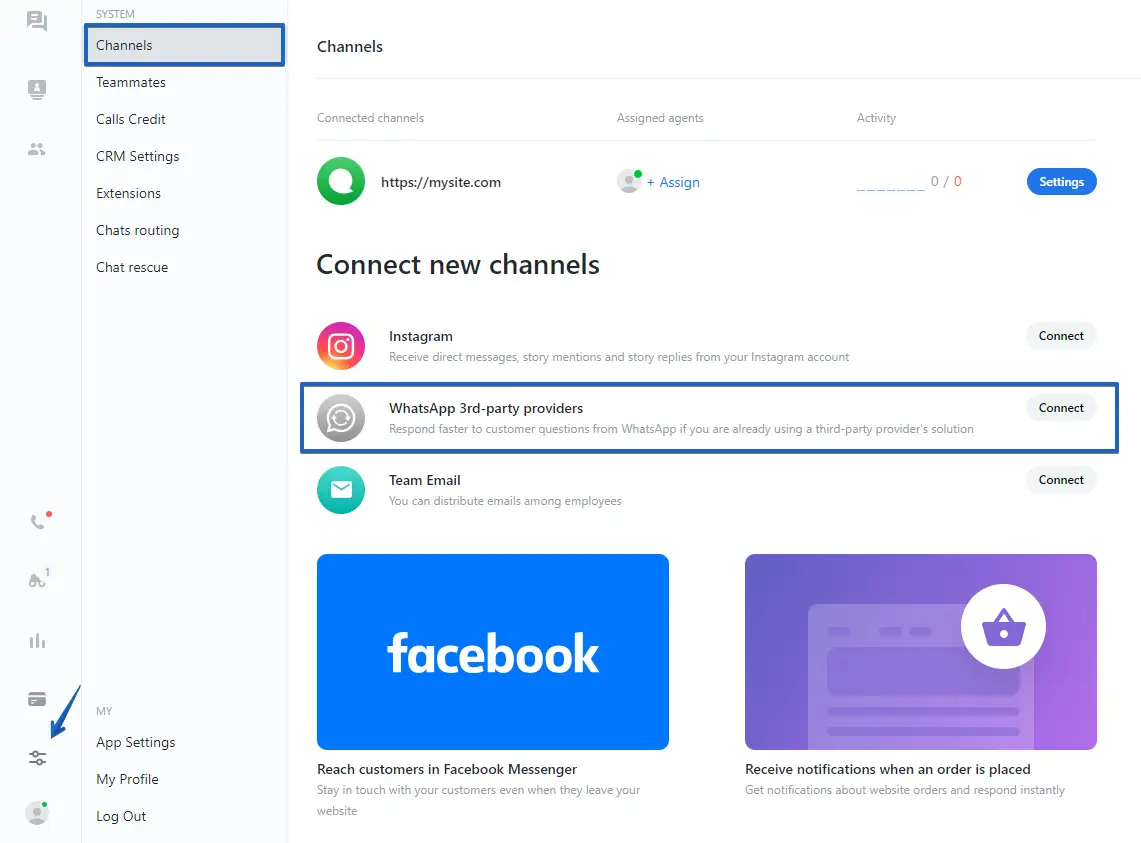Click the Facebook Messenger banner

pyautogui.click(x=492, y=652)
